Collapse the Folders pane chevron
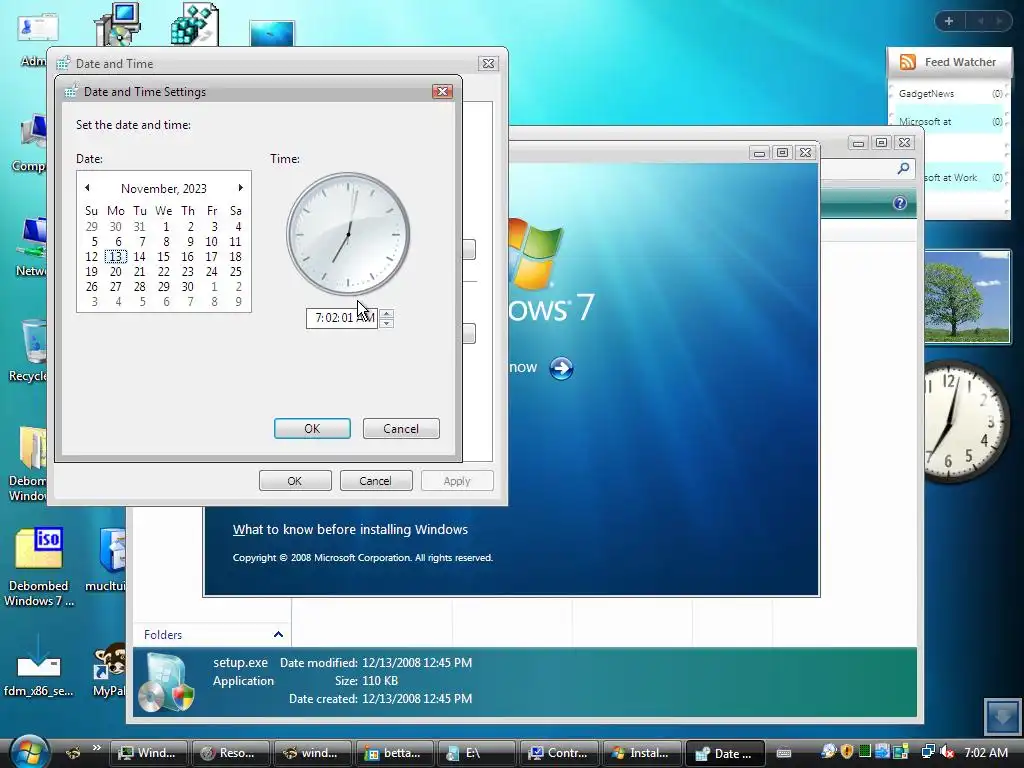 [278, 634]
